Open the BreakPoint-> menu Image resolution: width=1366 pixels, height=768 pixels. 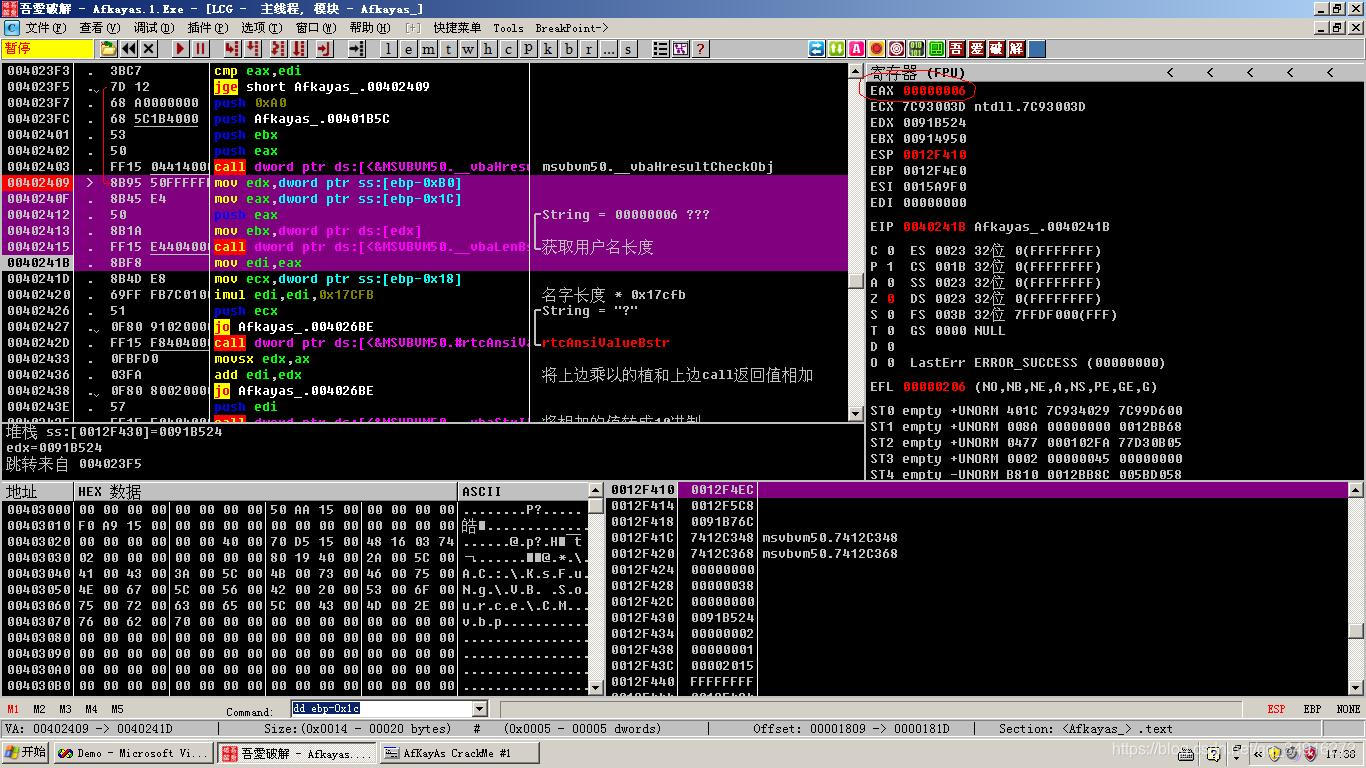[571, 28]
